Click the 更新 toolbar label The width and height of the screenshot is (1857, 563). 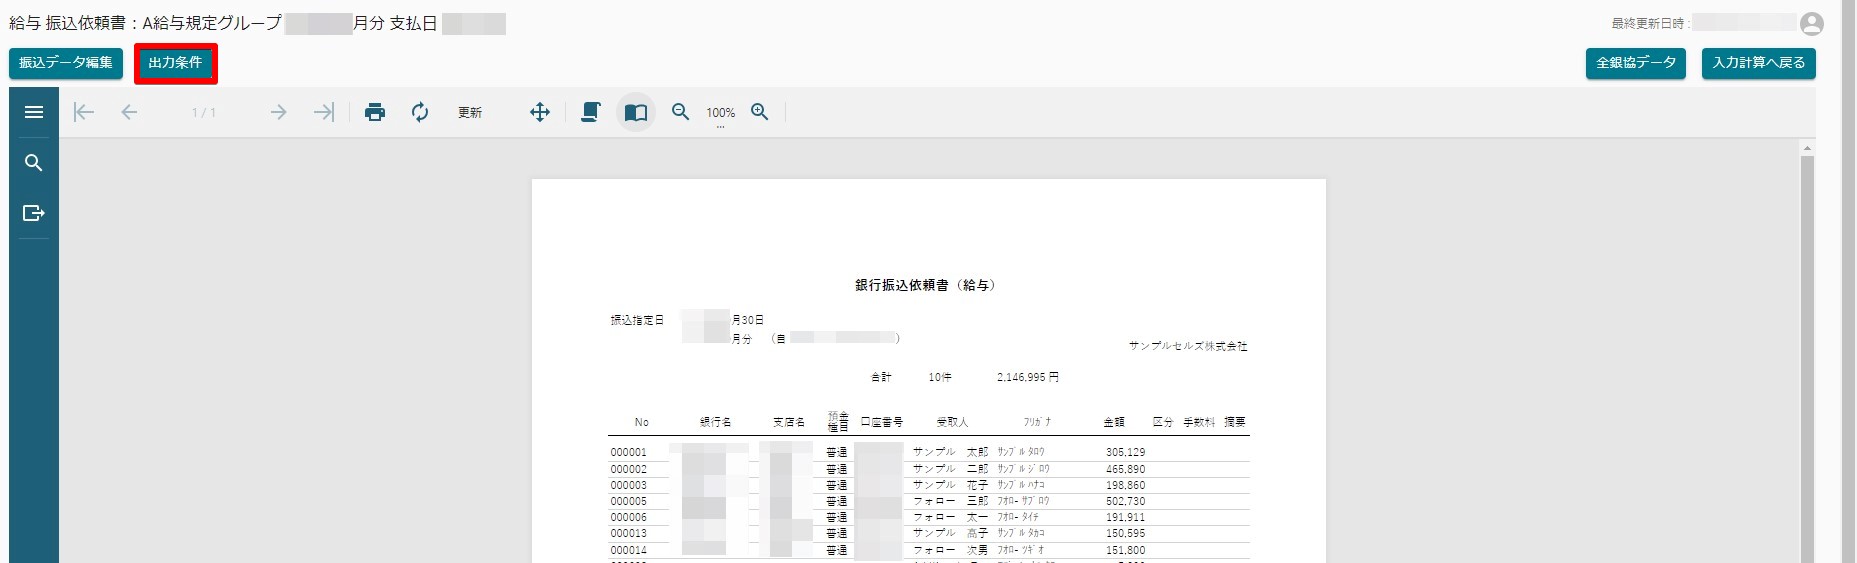coord(470,113)
